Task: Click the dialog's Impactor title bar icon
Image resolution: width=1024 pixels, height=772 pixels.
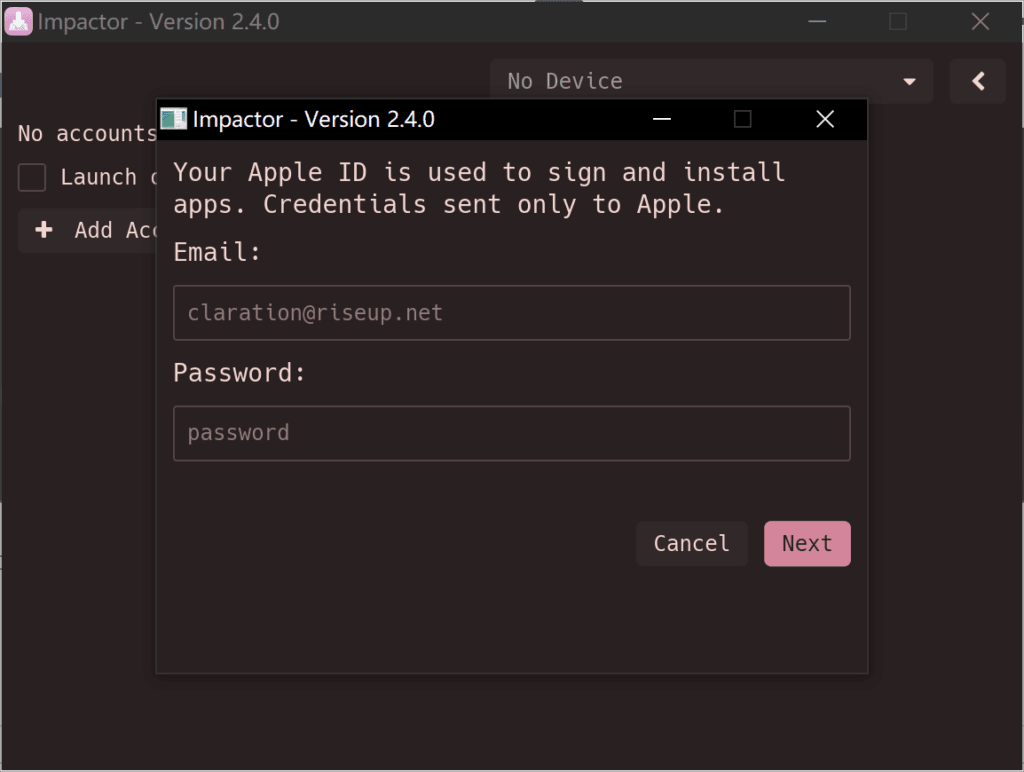Action: (x=174, y=119)
